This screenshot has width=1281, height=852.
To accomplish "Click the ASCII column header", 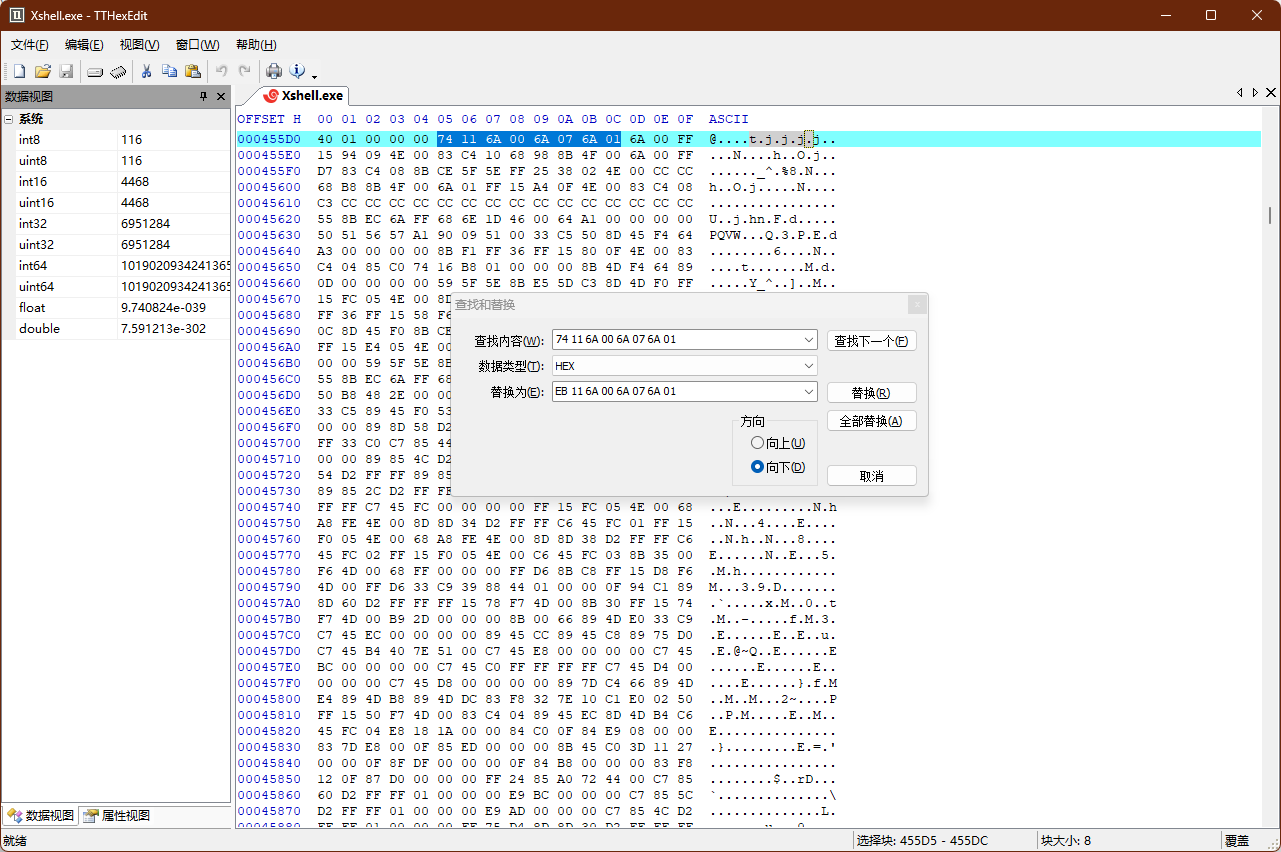I will (728, 120).
